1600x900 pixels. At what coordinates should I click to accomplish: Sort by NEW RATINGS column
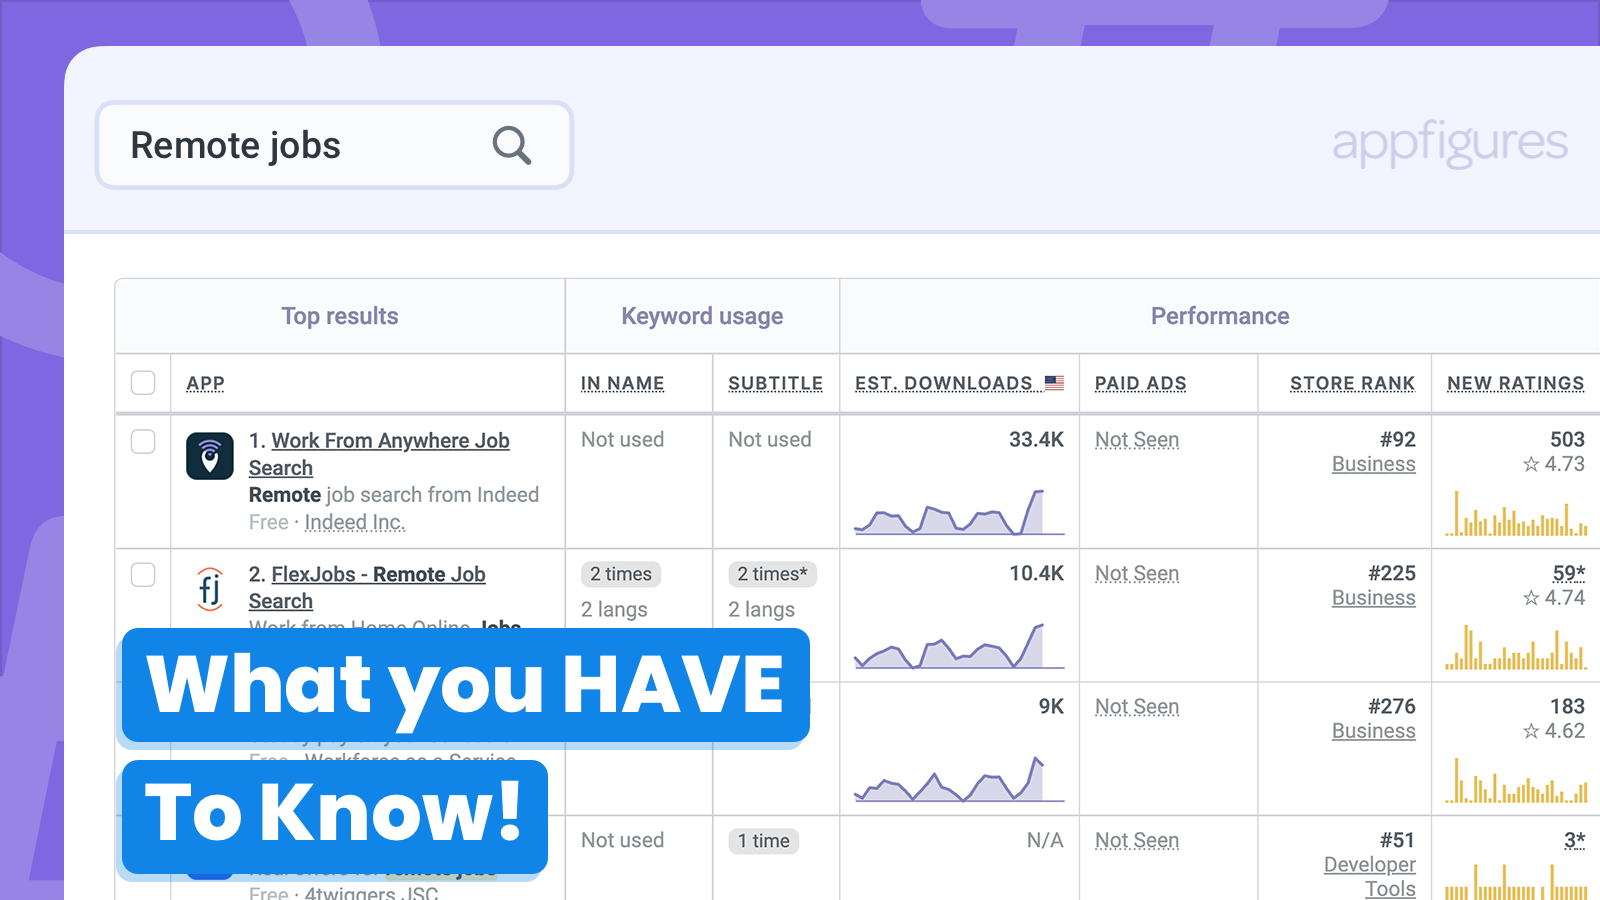1515,383
